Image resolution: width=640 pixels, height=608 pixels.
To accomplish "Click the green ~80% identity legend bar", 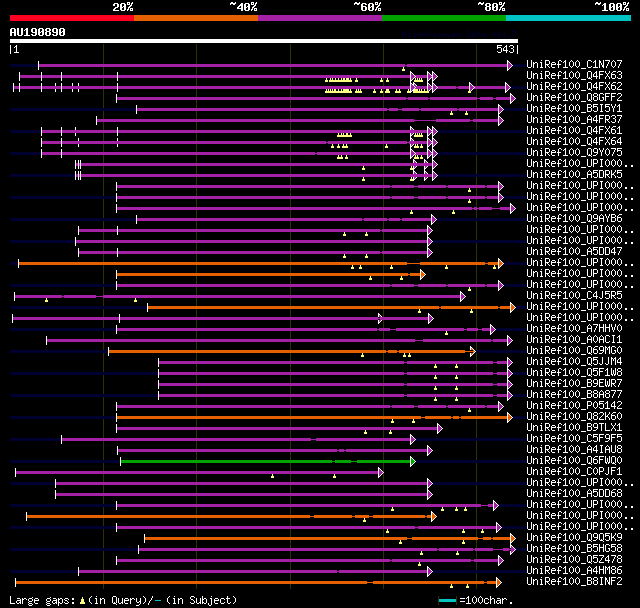I will click(444, 18).
